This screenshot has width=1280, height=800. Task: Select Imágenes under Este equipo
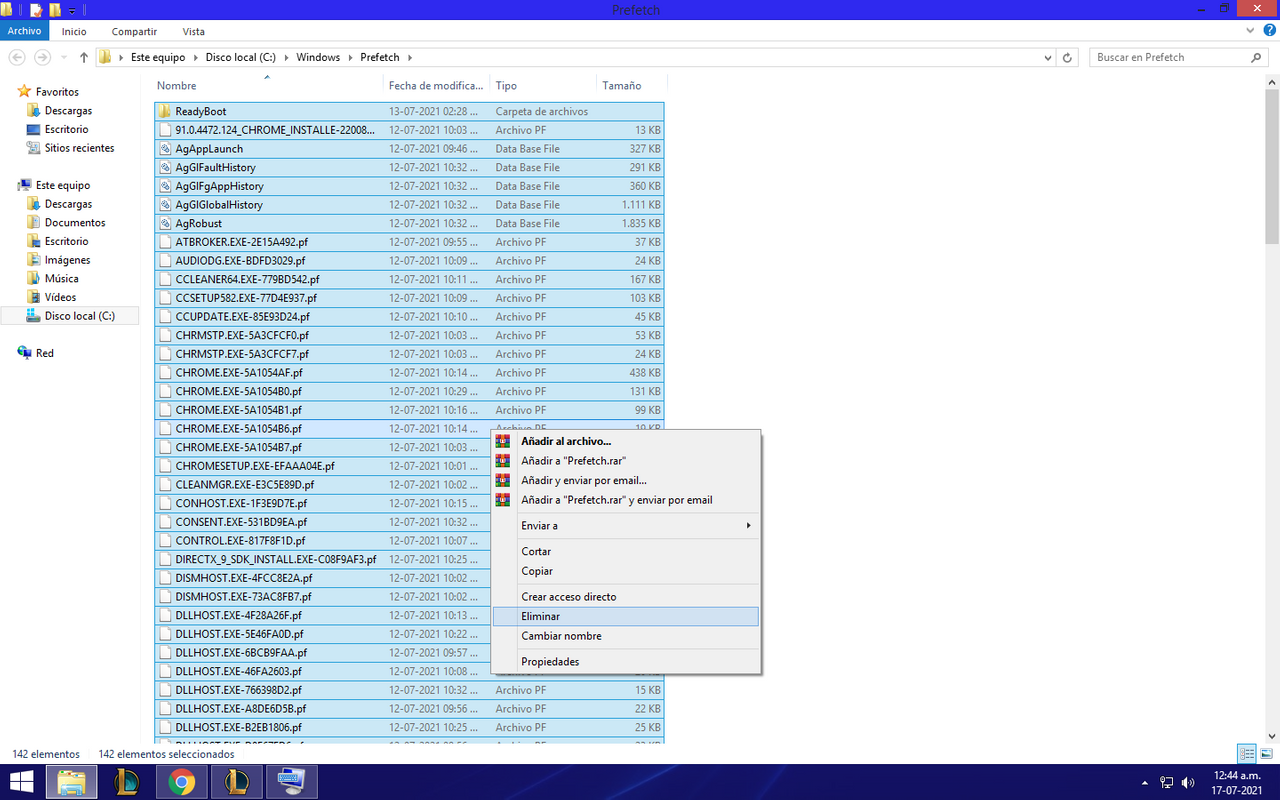point(67,260)
